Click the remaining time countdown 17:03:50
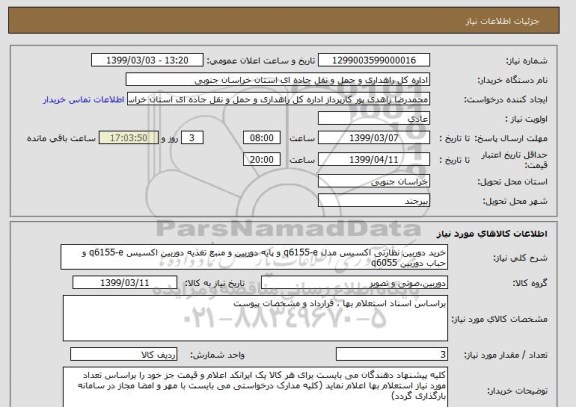Screen dimensions: 576x407 pyautogui.click(x=129, y=138)
